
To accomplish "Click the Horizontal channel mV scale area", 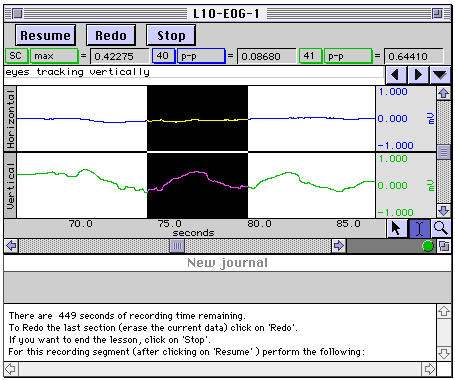I will pos(406,119).
